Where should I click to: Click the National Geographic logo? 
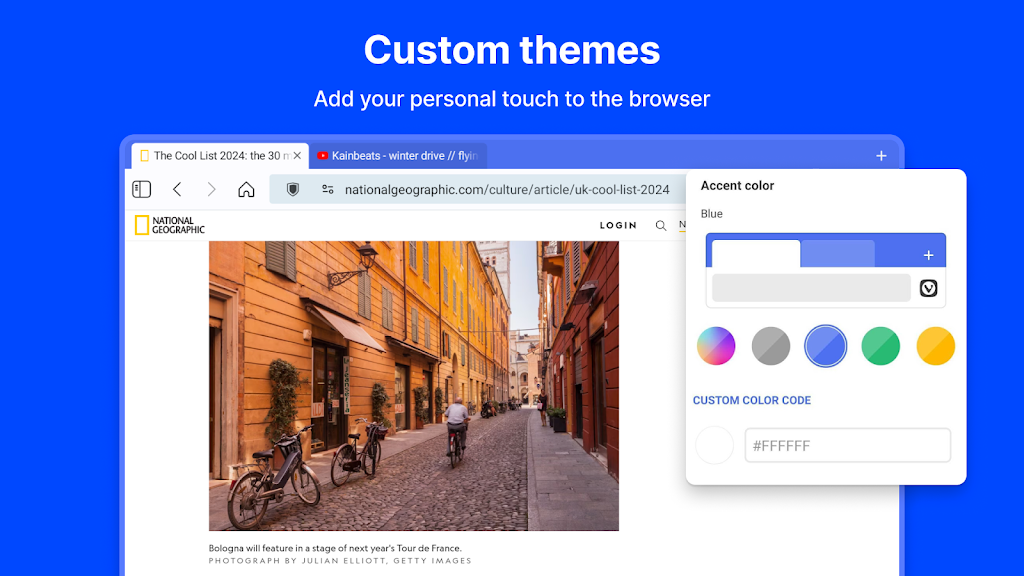pos(170,225)
